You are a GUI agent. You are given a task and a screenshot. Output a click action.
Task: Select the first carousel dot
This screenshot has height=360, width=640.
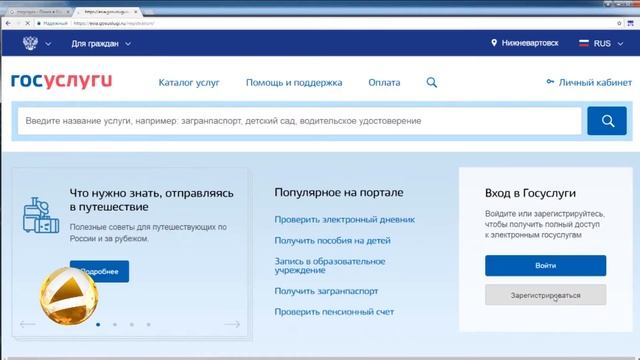point(98,324)
